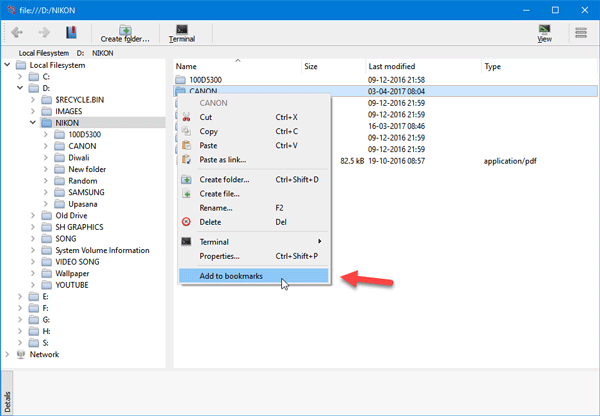Click Create folder toolbar icon
Image resolution: width=600 pixels, height=416 pixels.
(x=125, y=34)
